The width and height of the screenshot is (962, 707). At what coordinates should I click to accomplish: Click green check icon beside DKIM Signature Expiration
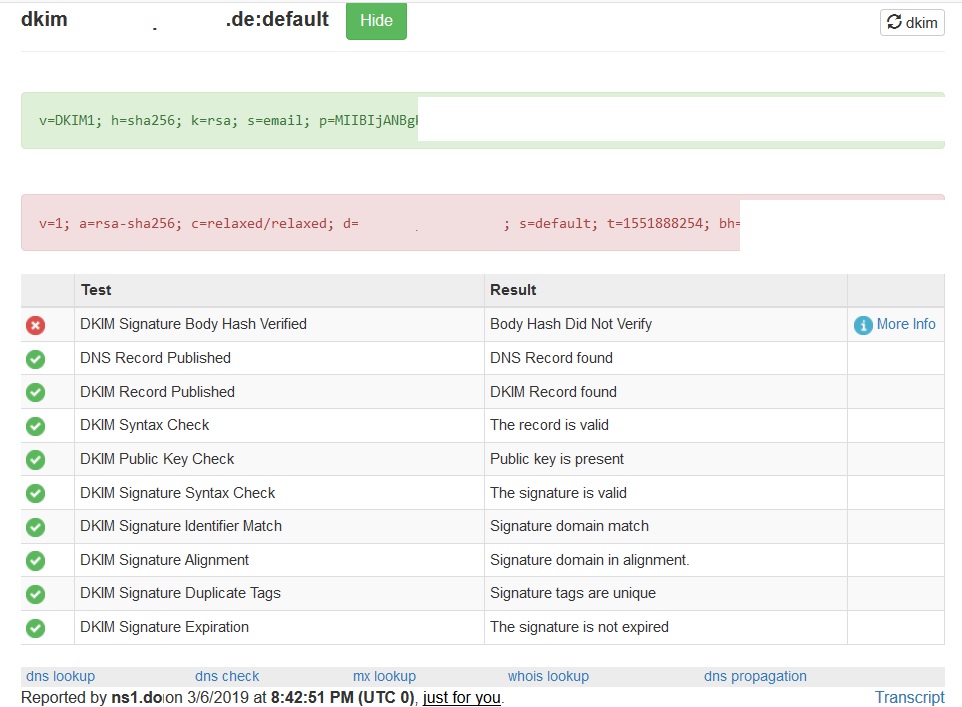point(36,628)
